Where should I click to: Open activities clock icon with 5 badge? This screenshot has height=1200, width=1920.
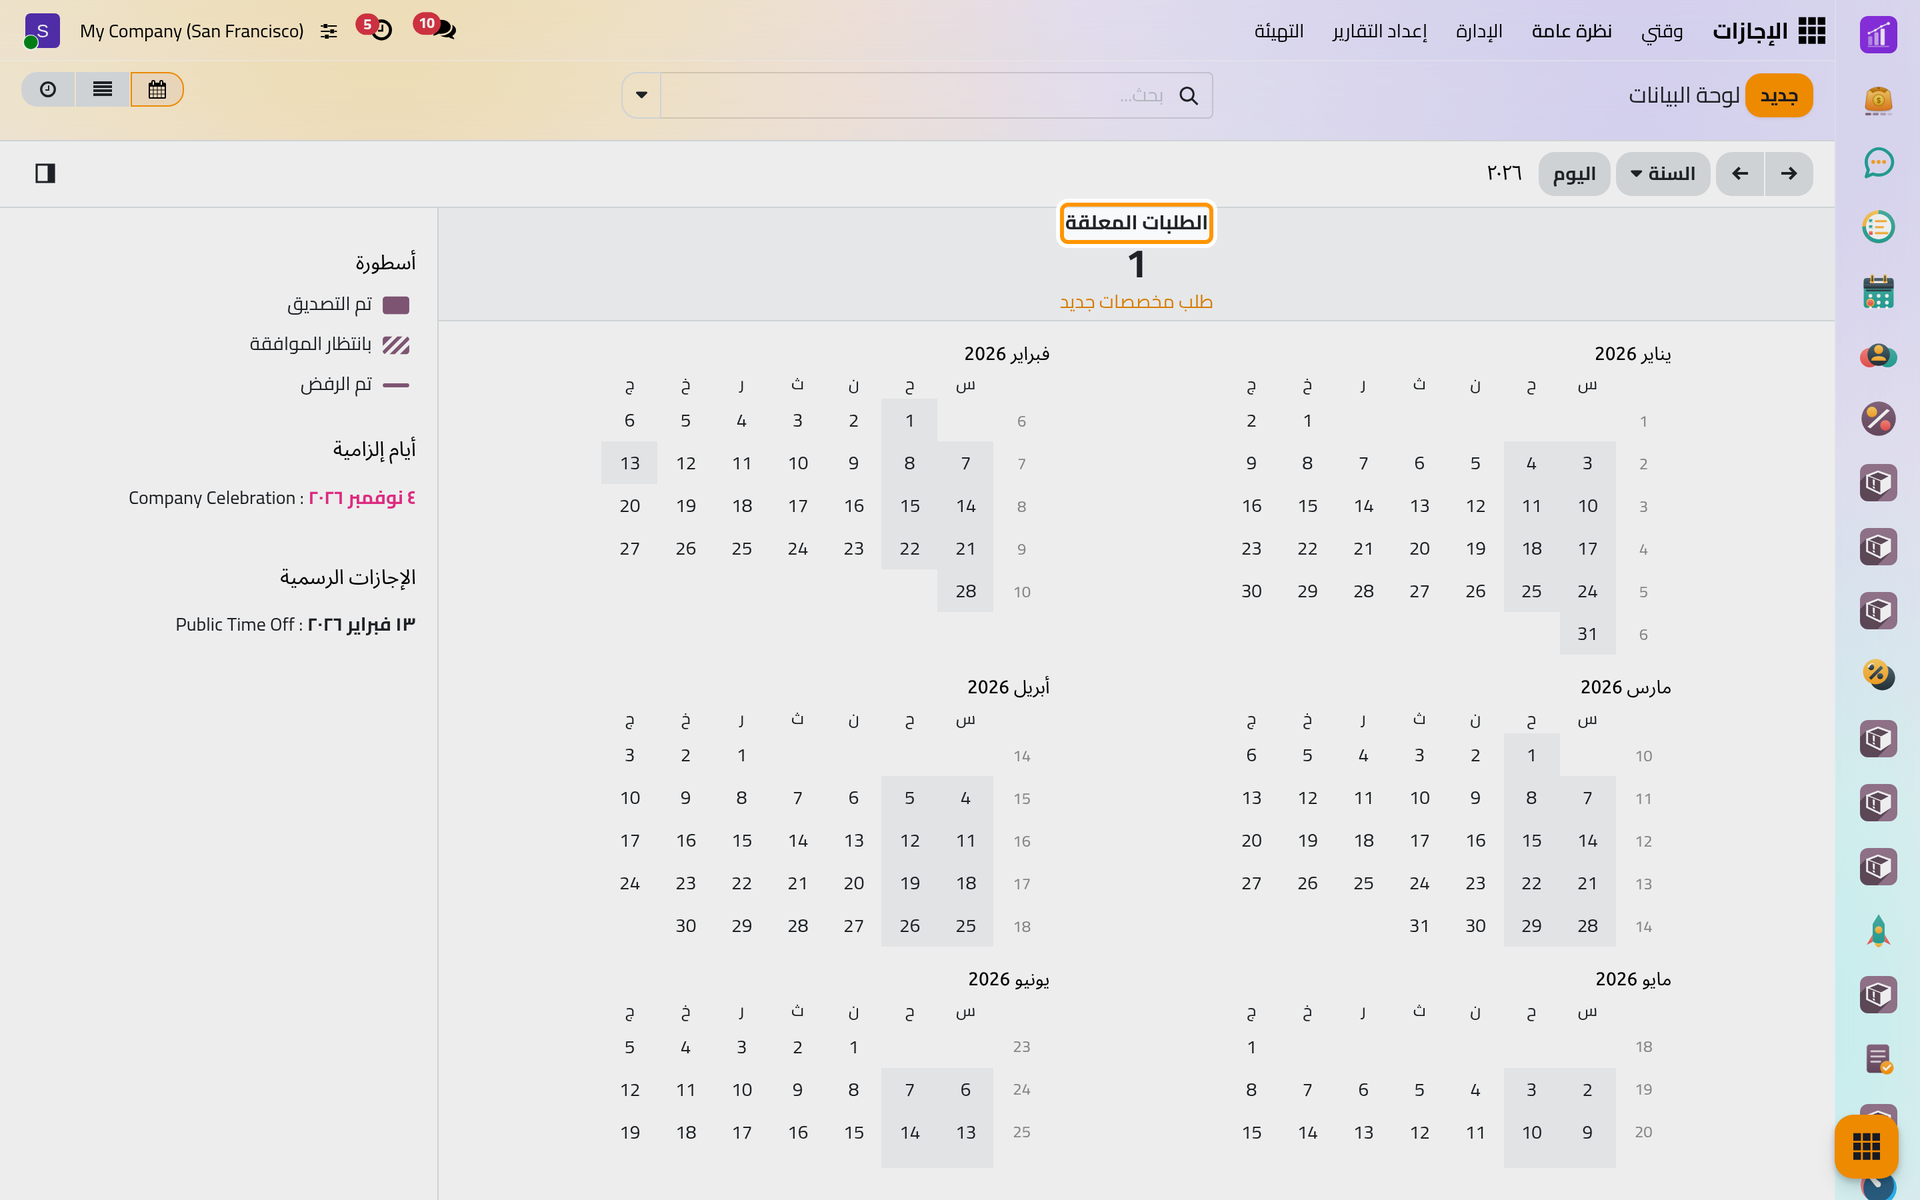(x=375, y=27)
